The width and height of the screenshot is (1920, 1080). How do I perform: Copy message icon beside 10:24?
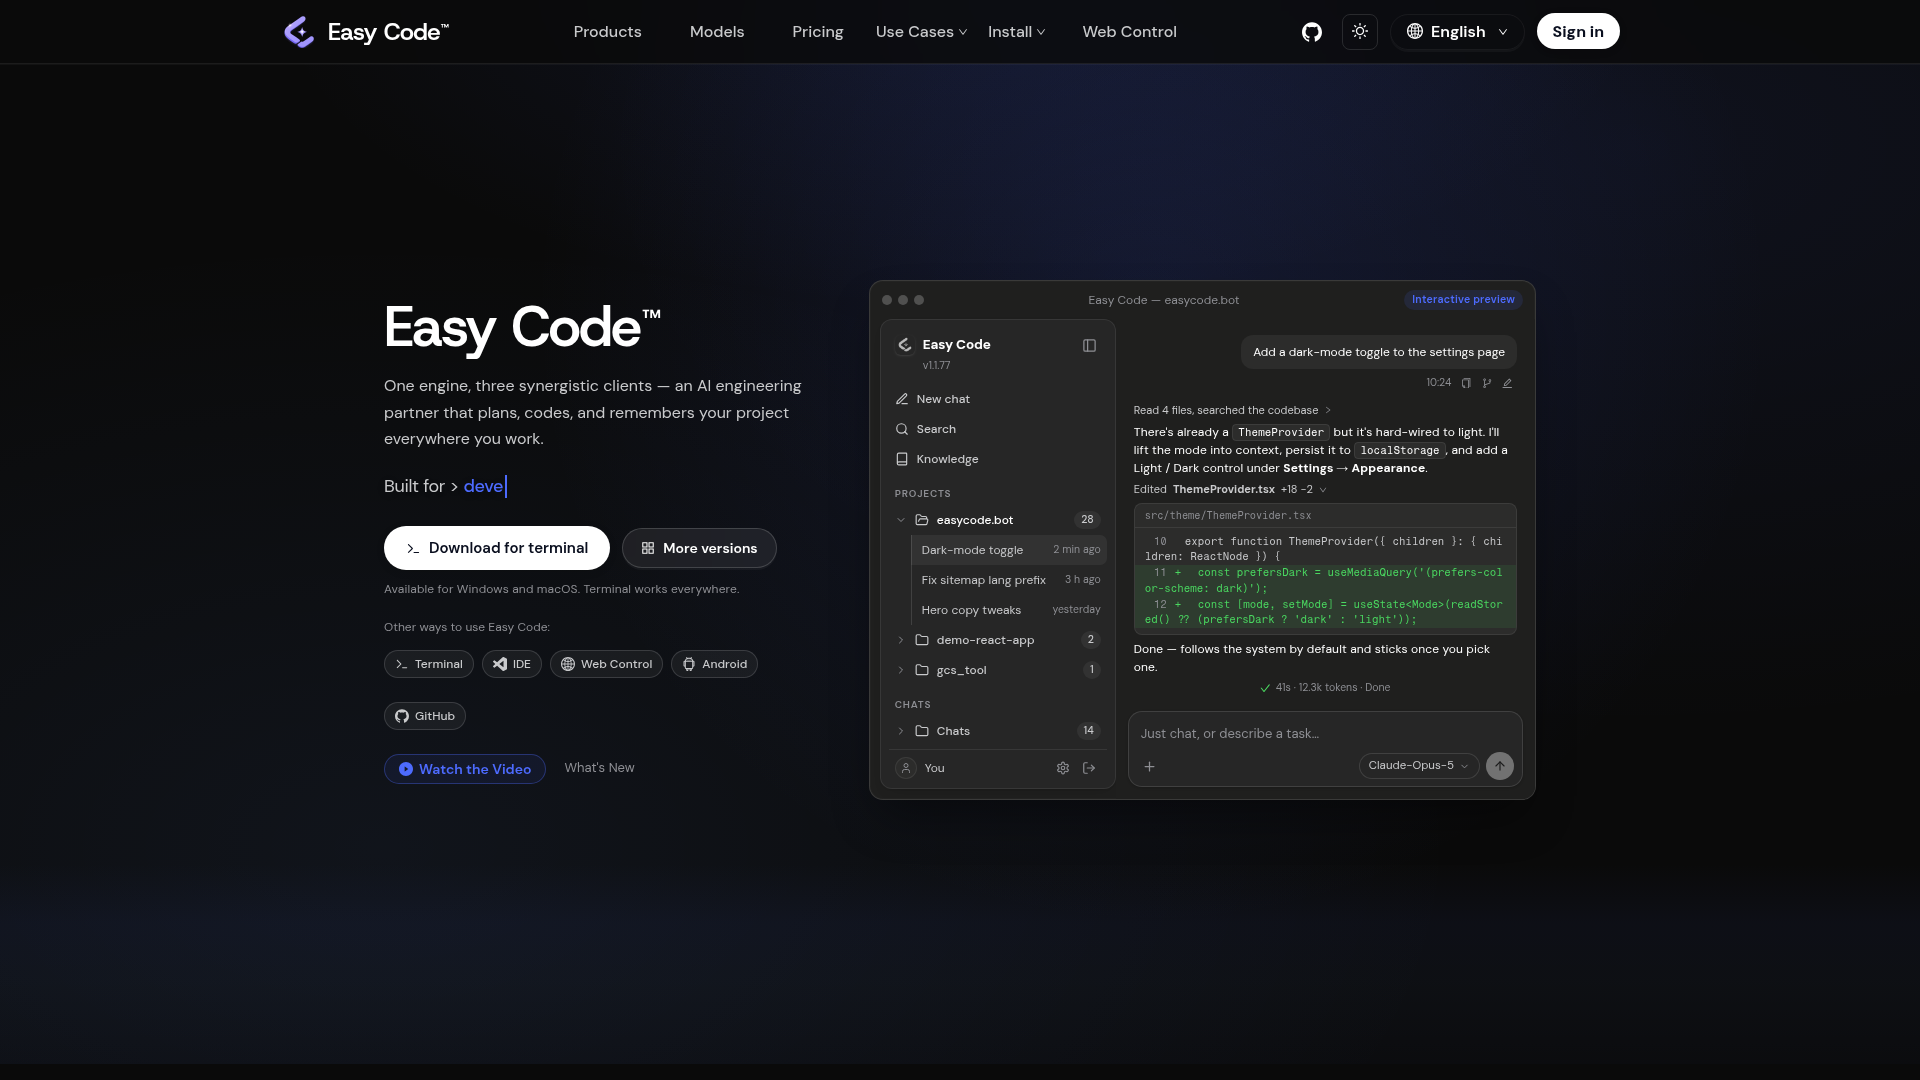pyautogui.click(x=1466, y=383)
